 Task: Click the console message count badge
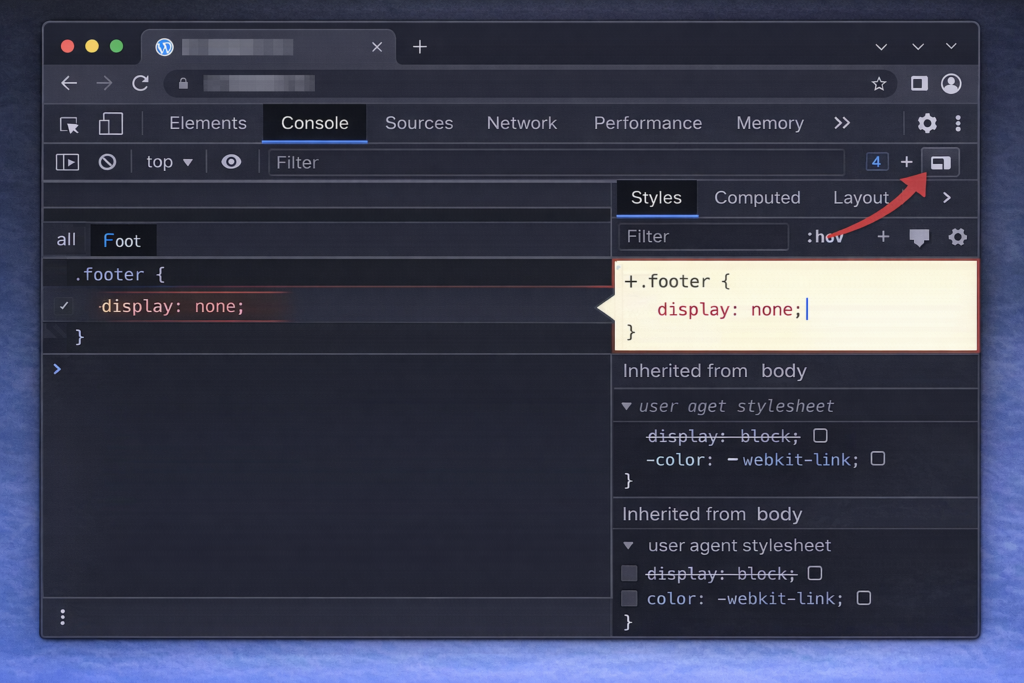(x=879, y=161)
